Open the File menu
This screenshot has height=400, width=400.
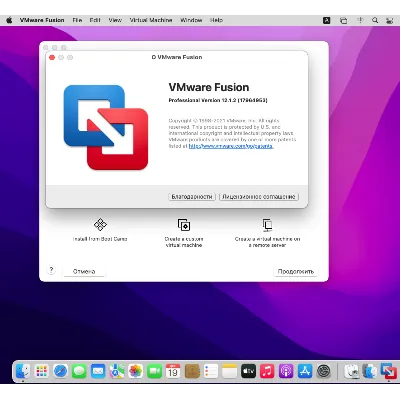pos(77,20)
